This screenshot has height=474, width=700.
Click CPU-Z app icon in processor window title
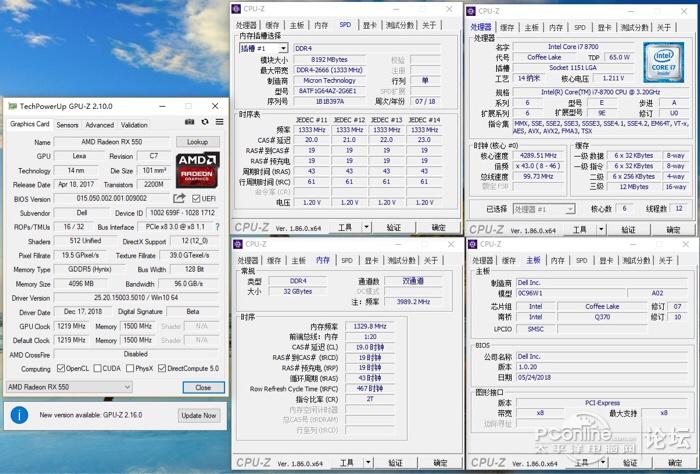(471, 11)
